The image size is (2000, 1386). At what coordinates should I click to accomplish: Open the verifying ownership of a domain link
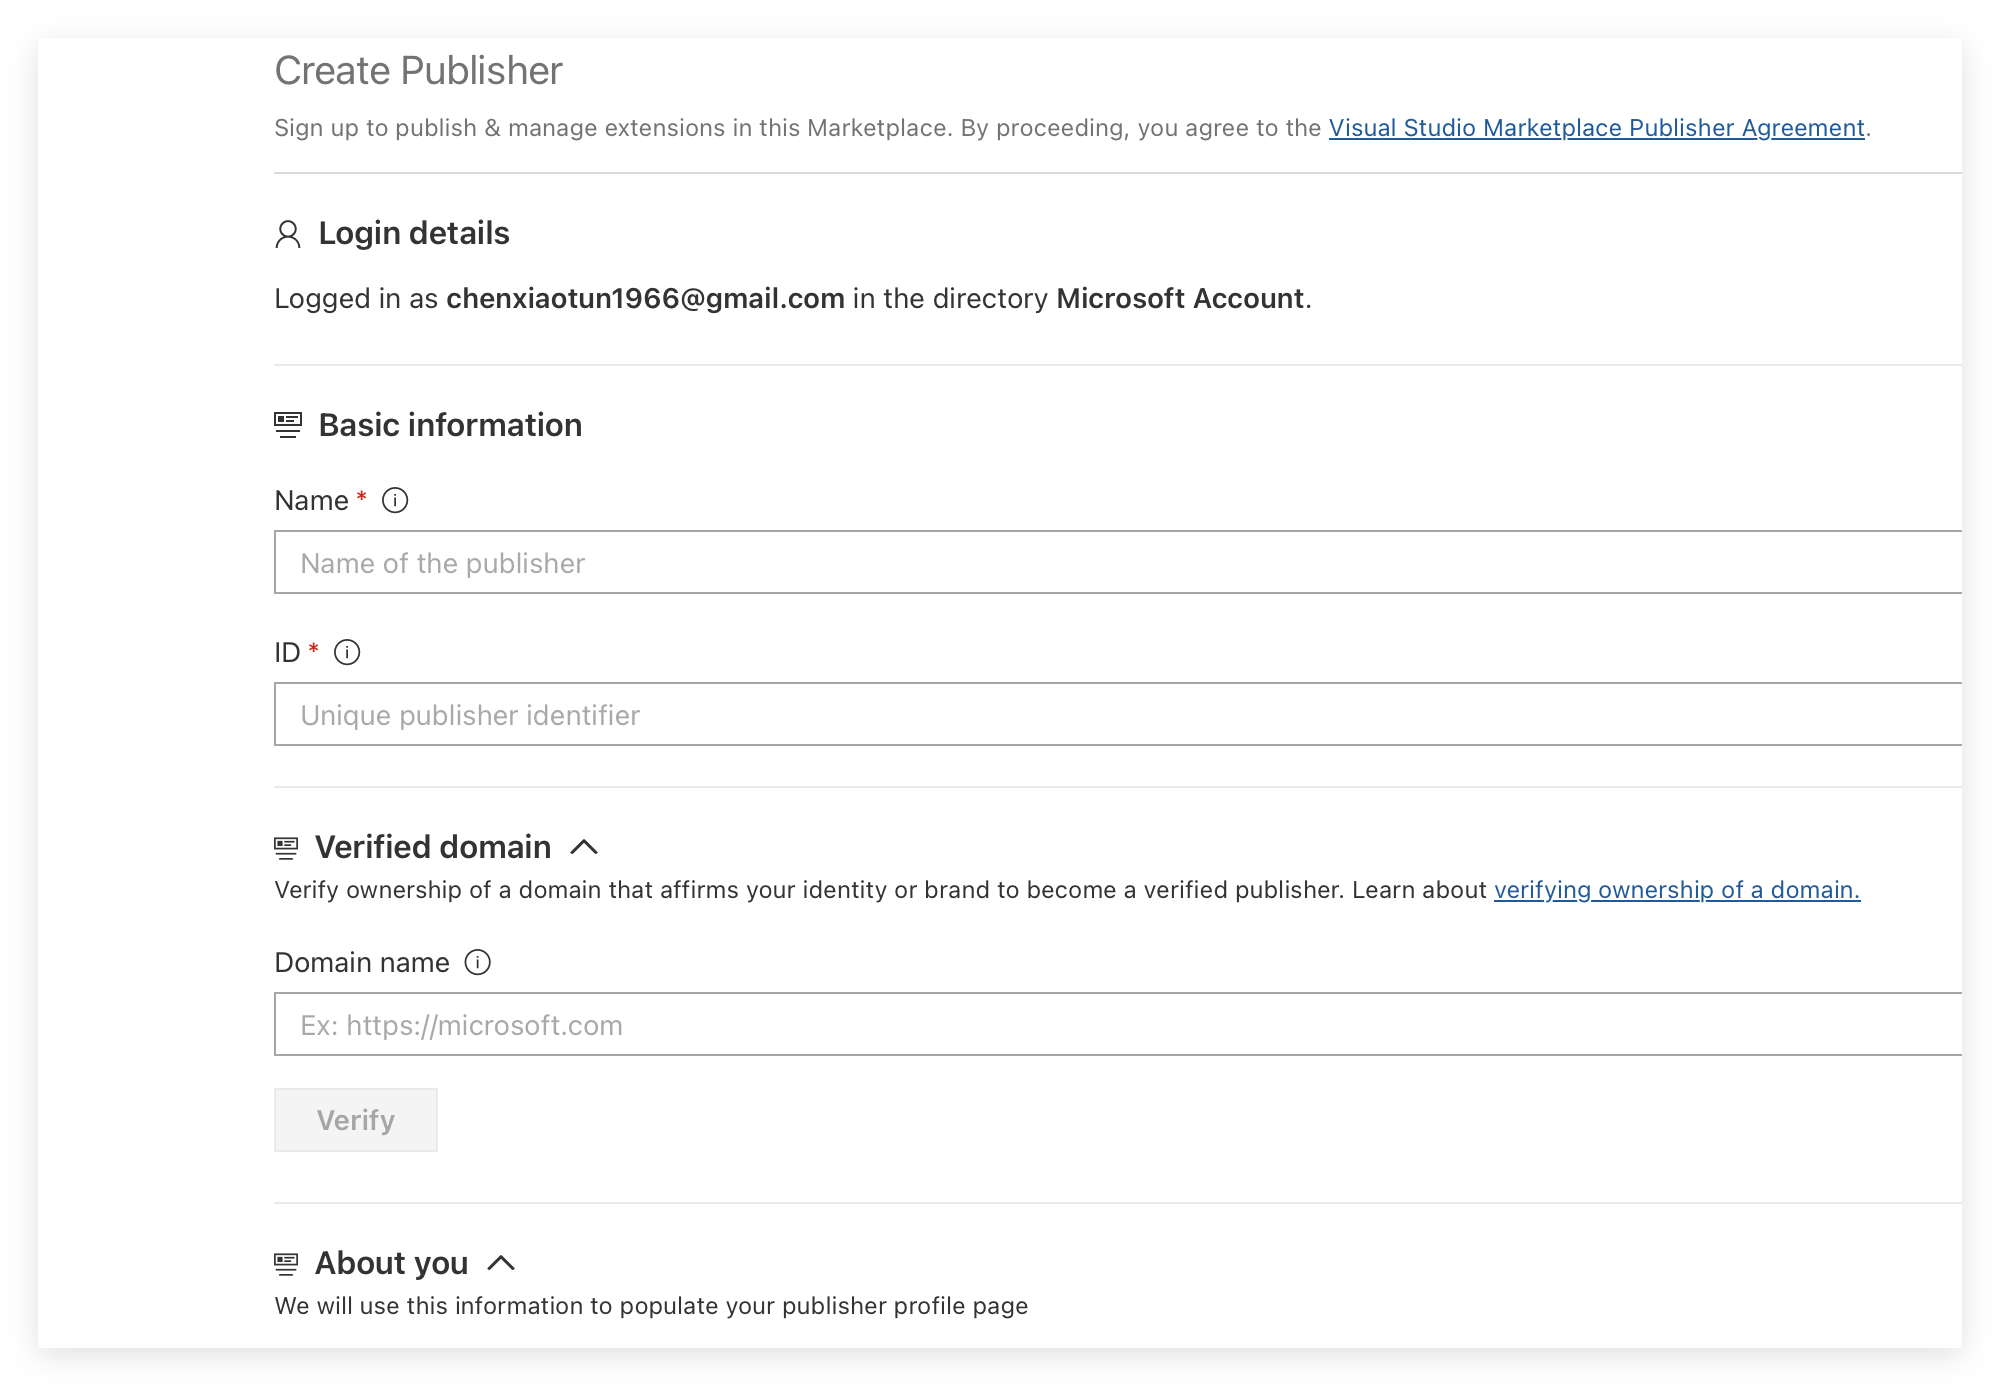point(1677,890)
